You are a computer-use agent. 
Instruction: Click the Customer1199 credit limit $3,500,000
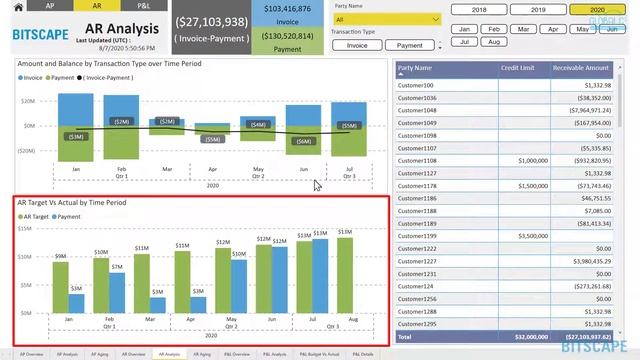pyautogui.click(x=533, y=236)
